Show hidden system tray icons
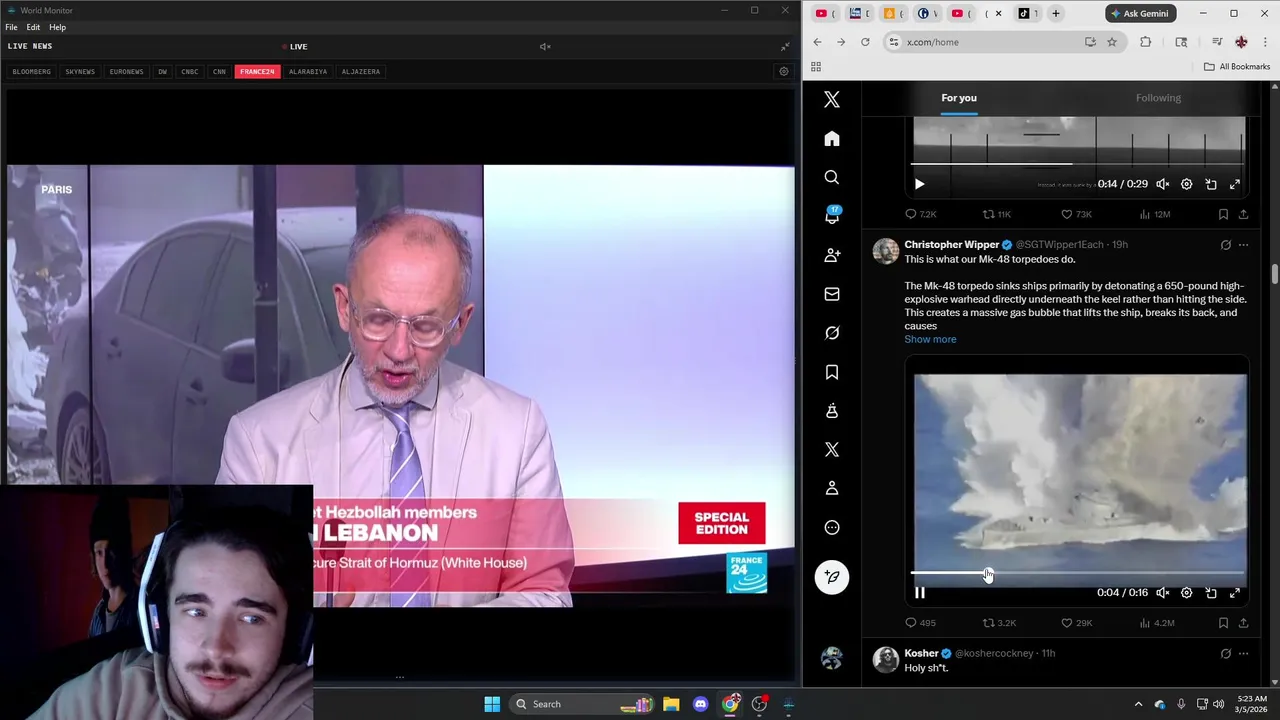Viewport: 1280px width, 720px height. point(1138,704)
